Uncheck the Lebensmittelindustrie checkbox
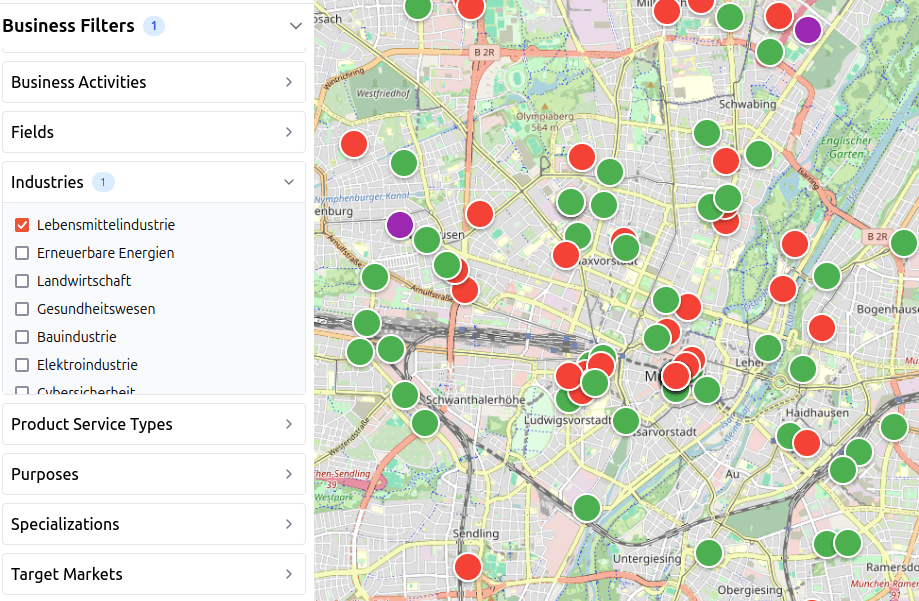Image resolution: width=919 pixels, height=601 pixels. [22, 225]
